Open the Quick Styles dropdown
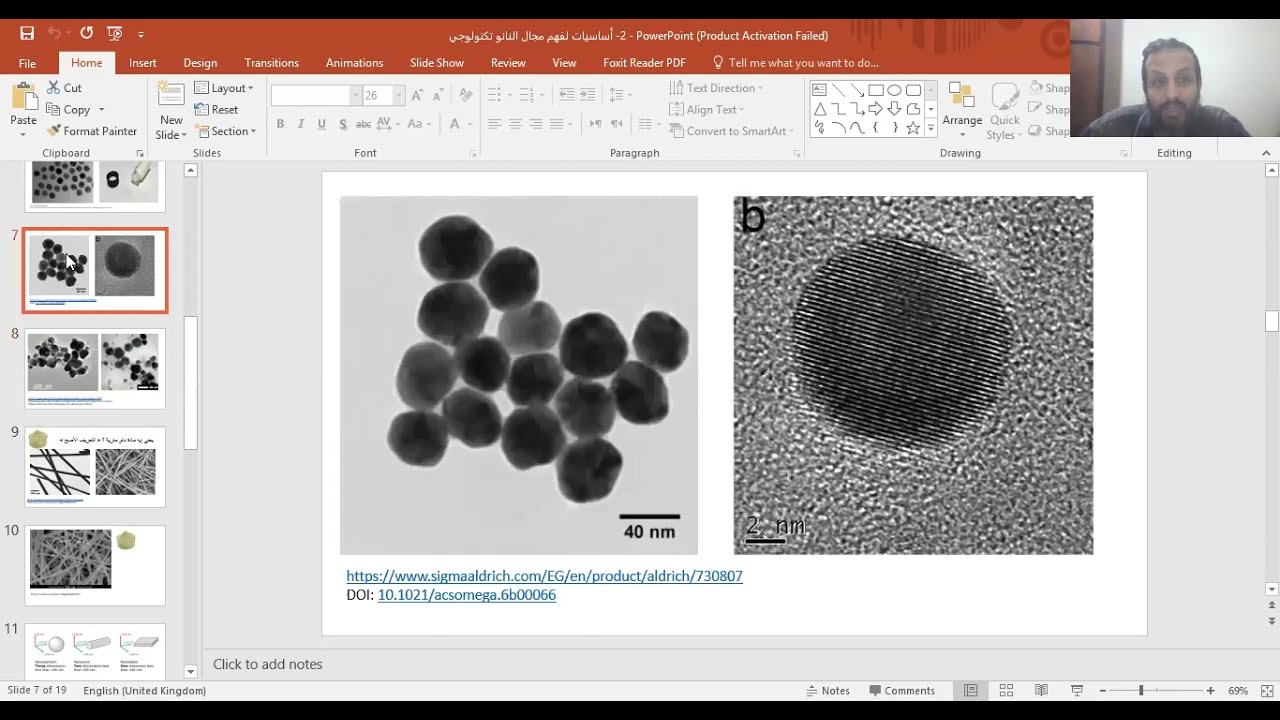The image size is (1280, 720). (x=1004, y=112)
